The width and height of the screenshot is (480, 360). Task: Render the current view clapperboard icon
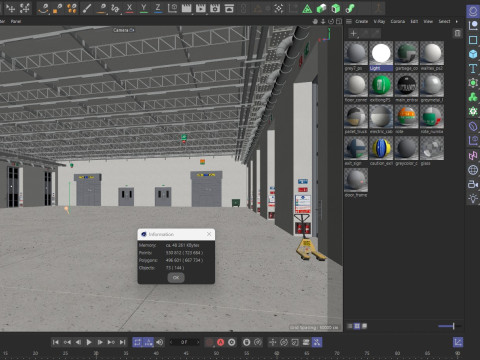[x=187, y=8]
